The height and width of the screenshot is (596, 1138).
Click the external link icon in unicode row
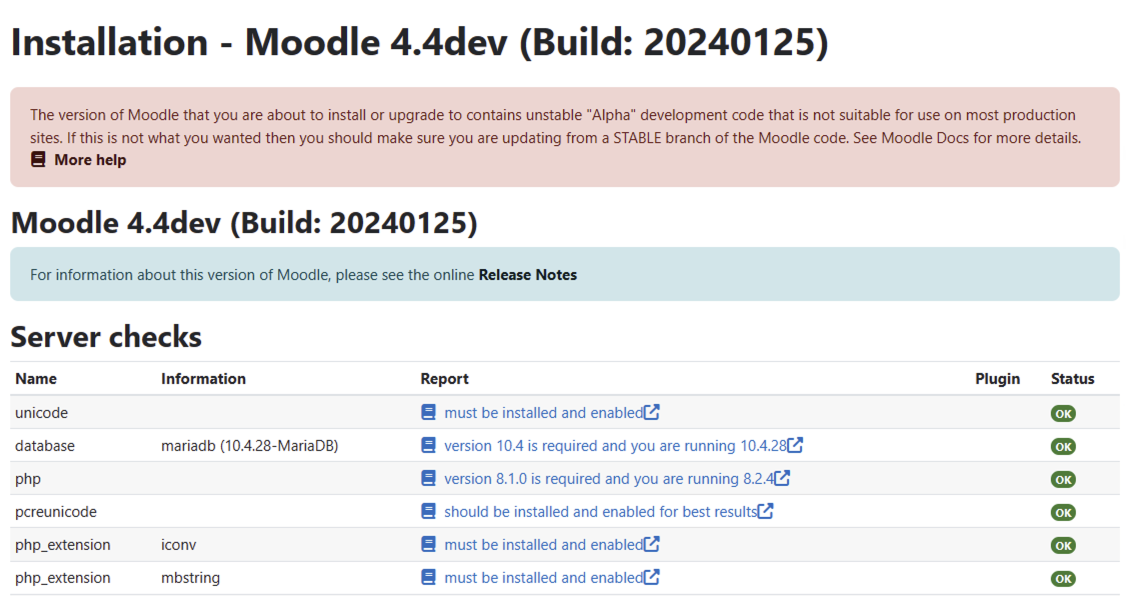652,412
